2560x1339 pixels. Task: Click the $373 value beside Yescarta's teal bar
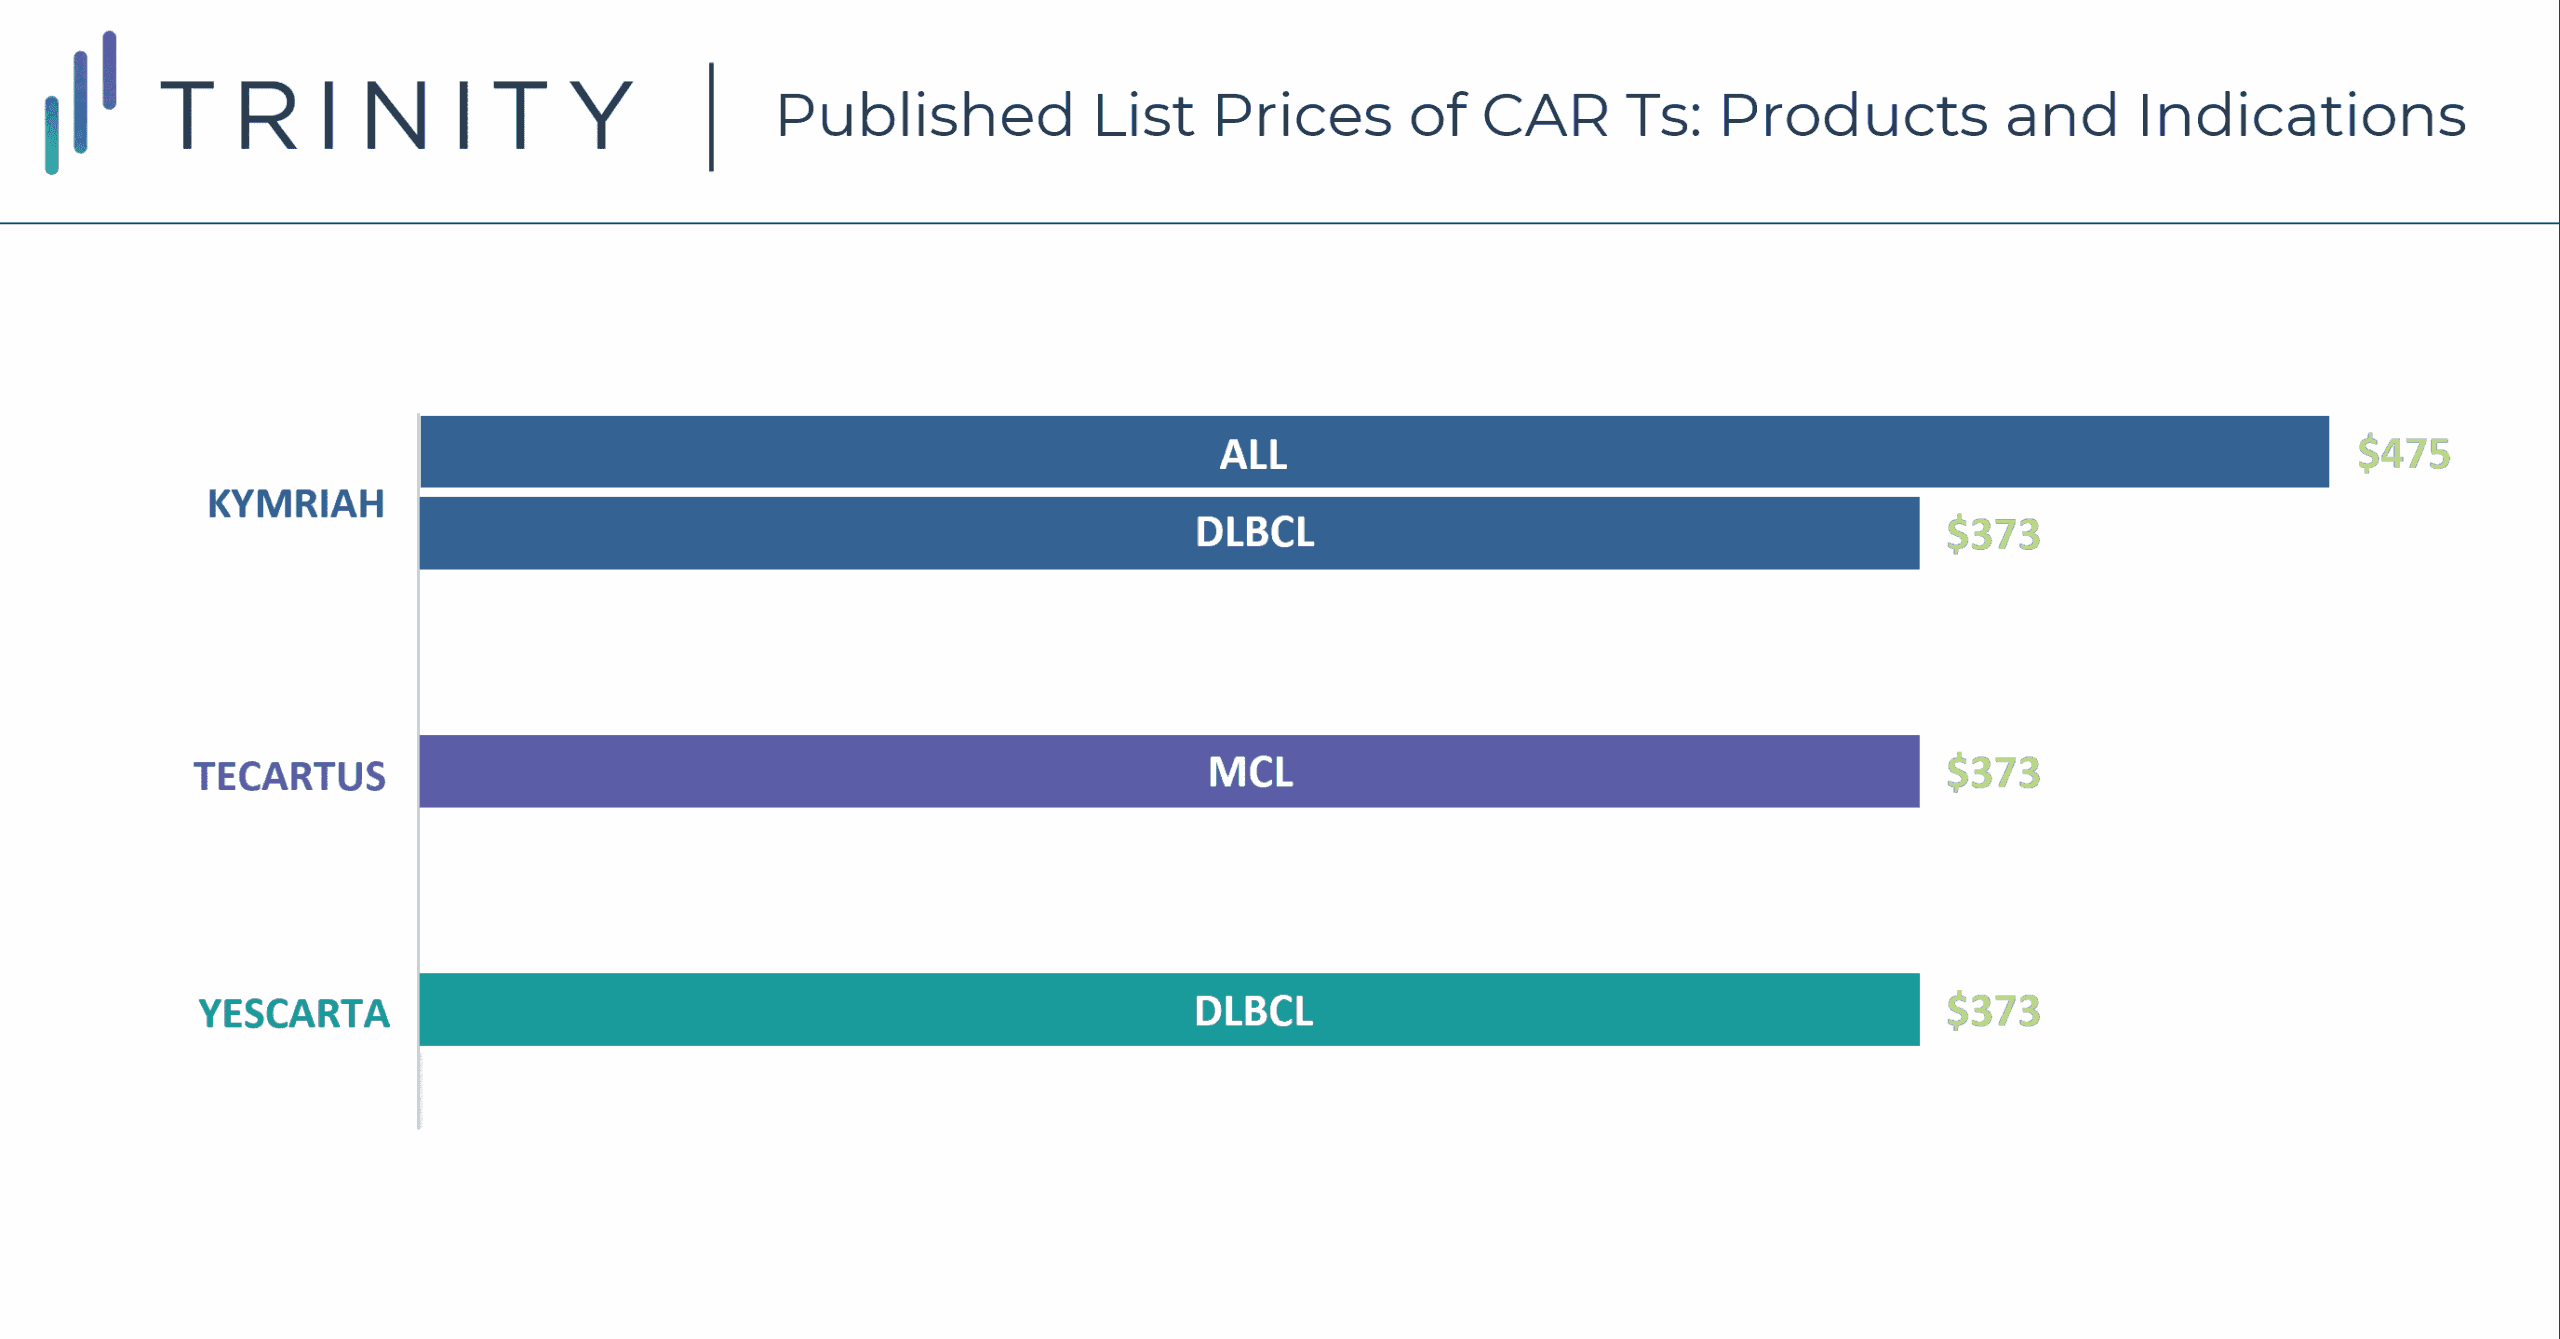(1993, 1011)
